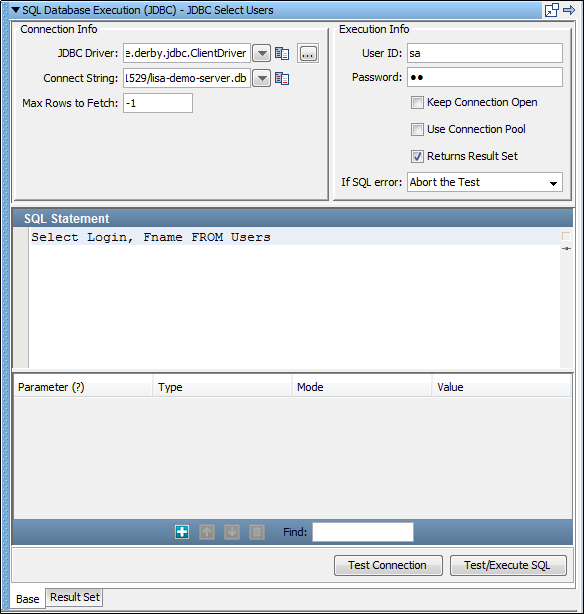The image size is (584, 614).
Task: Click the User ID field
Action: (485, 53)
